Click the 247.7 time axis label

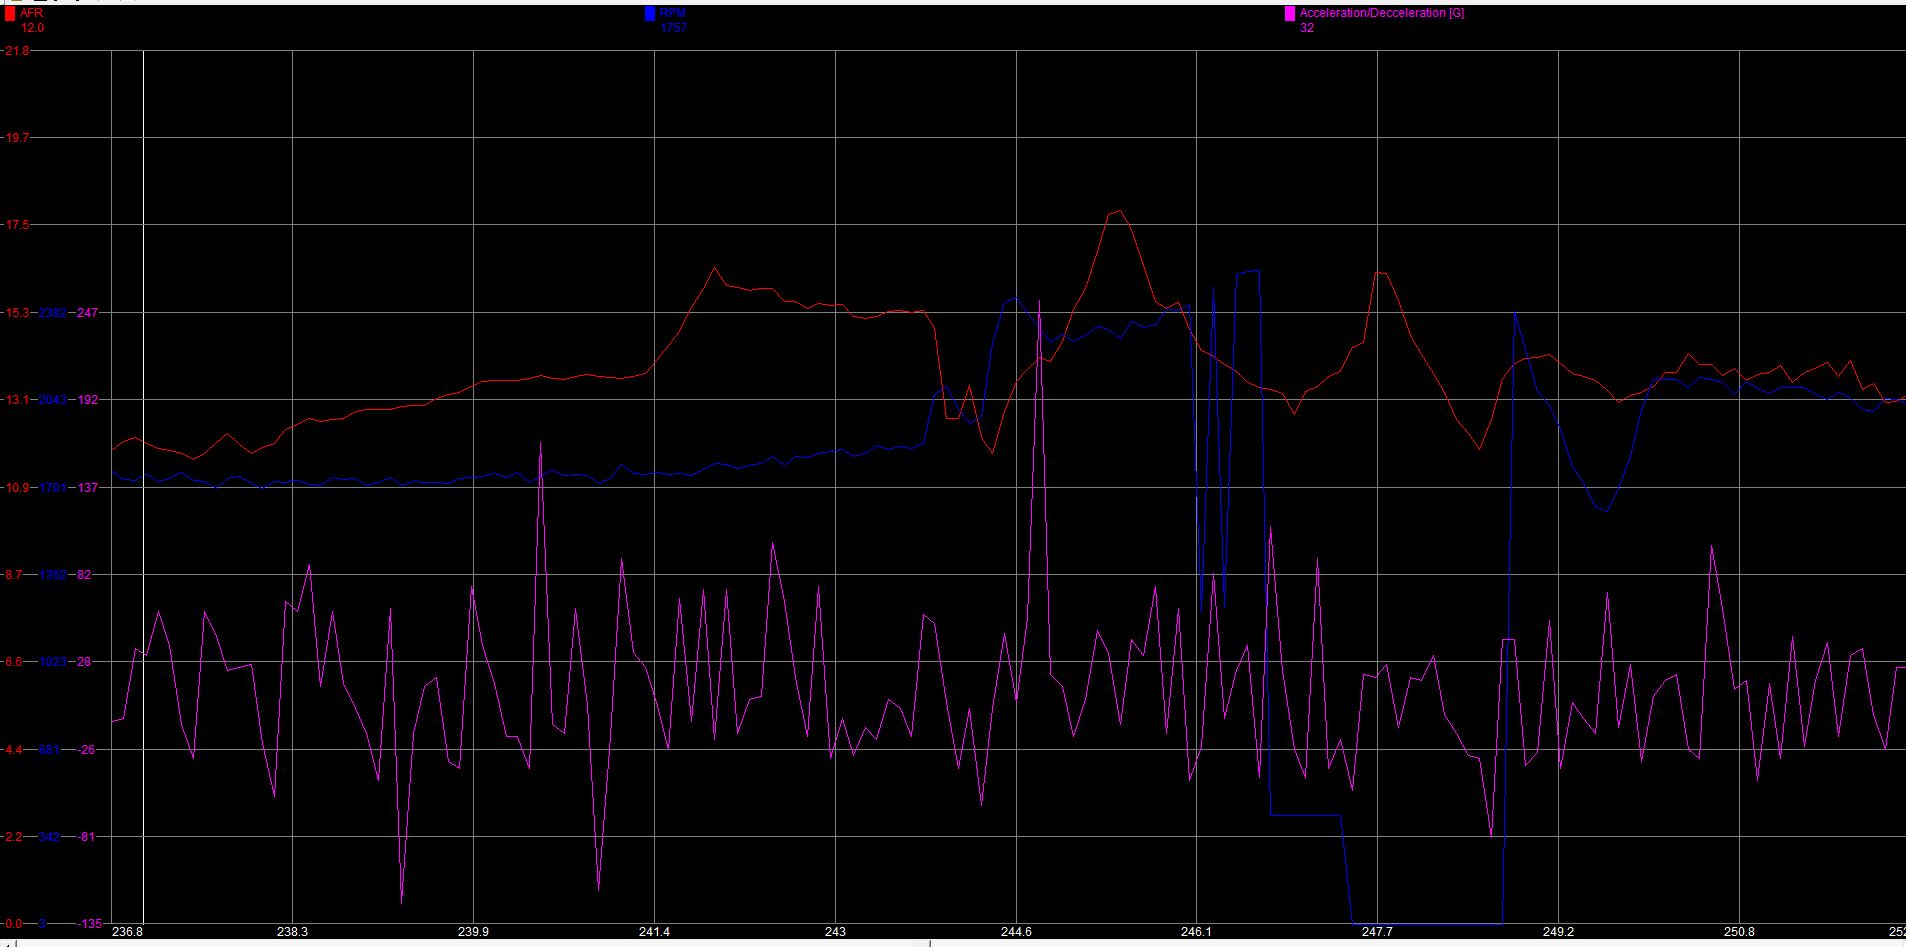click(x=1377, y=932)
